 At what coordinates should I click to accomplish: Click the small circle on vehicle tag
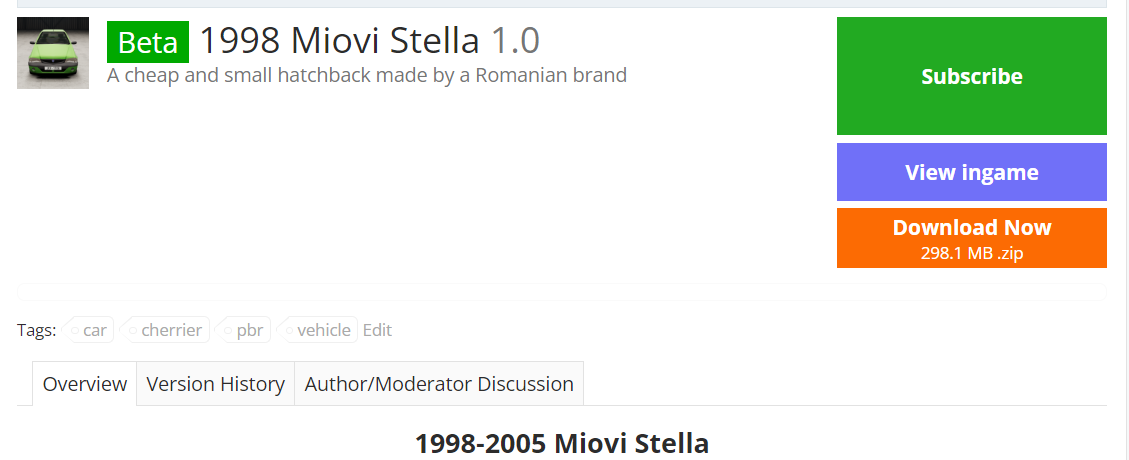pos(288,331)
